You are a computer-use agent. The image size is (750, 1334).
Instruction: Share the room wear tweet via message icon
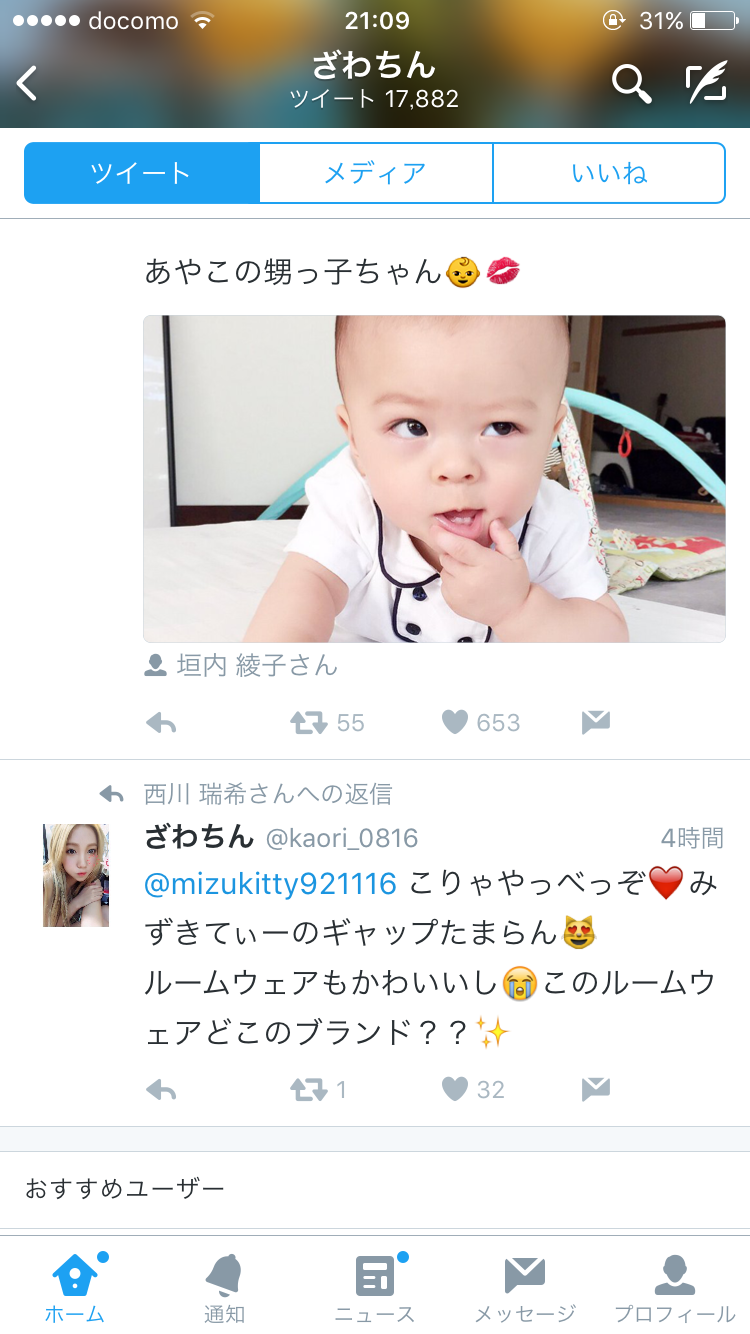pyautogui.click(x=596, y=1088)
